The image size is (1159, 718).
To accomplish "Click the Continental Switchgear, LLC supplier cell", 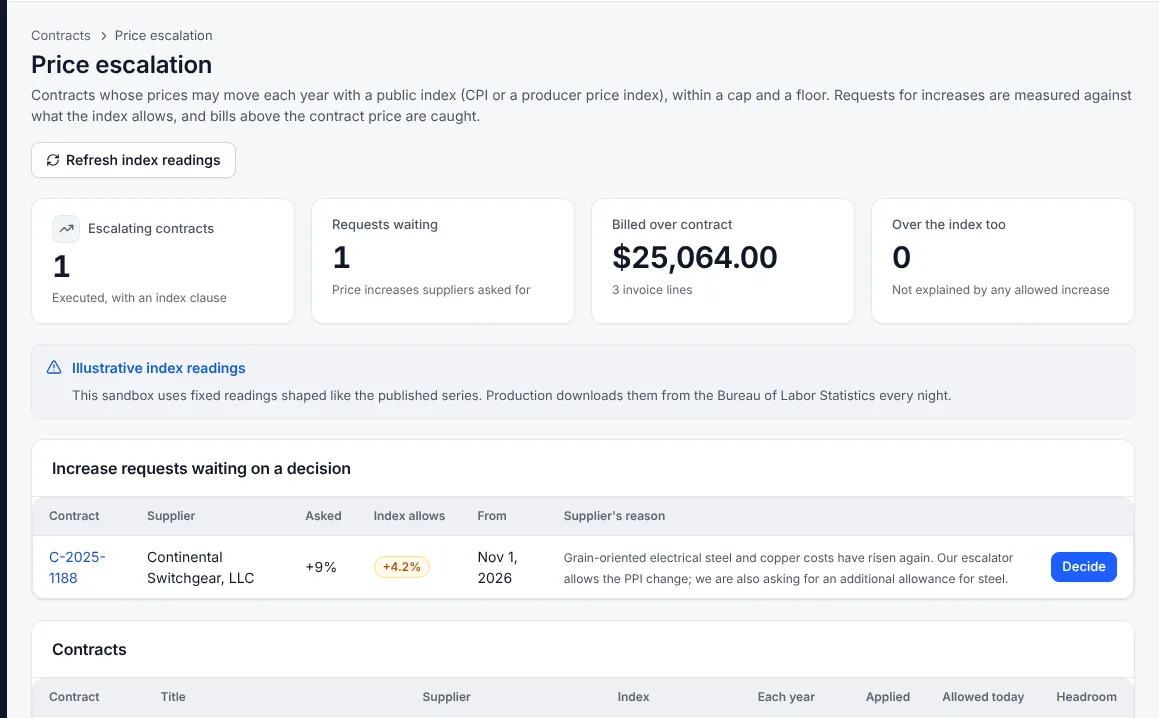I will (x=200, y=567).
